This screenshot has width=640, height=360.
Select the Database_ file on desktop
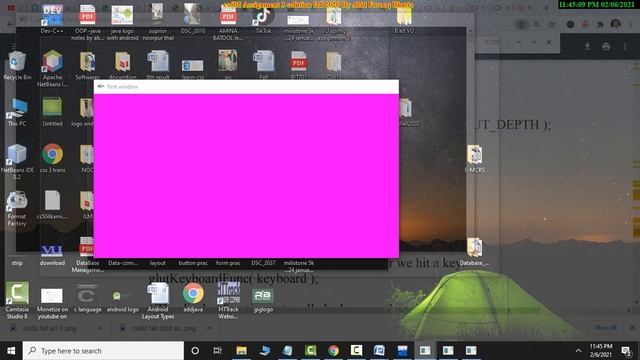[474, 252]
